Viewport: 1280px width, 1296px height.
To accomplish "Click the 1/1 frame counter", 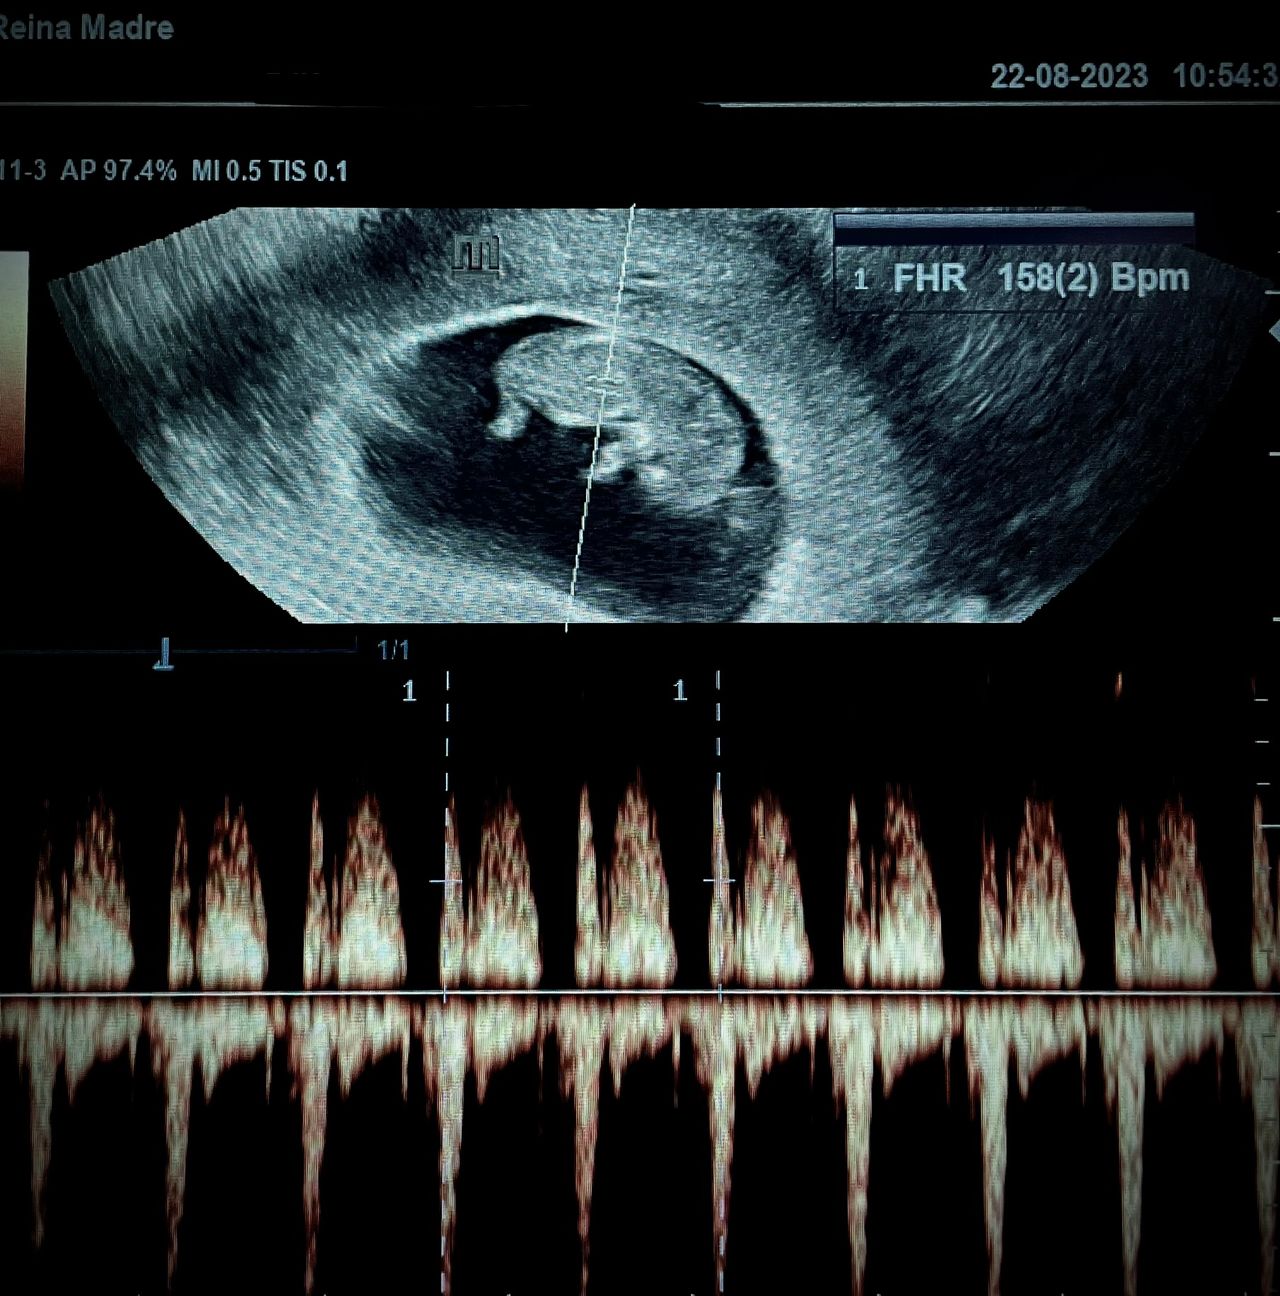I will (393, 651).
